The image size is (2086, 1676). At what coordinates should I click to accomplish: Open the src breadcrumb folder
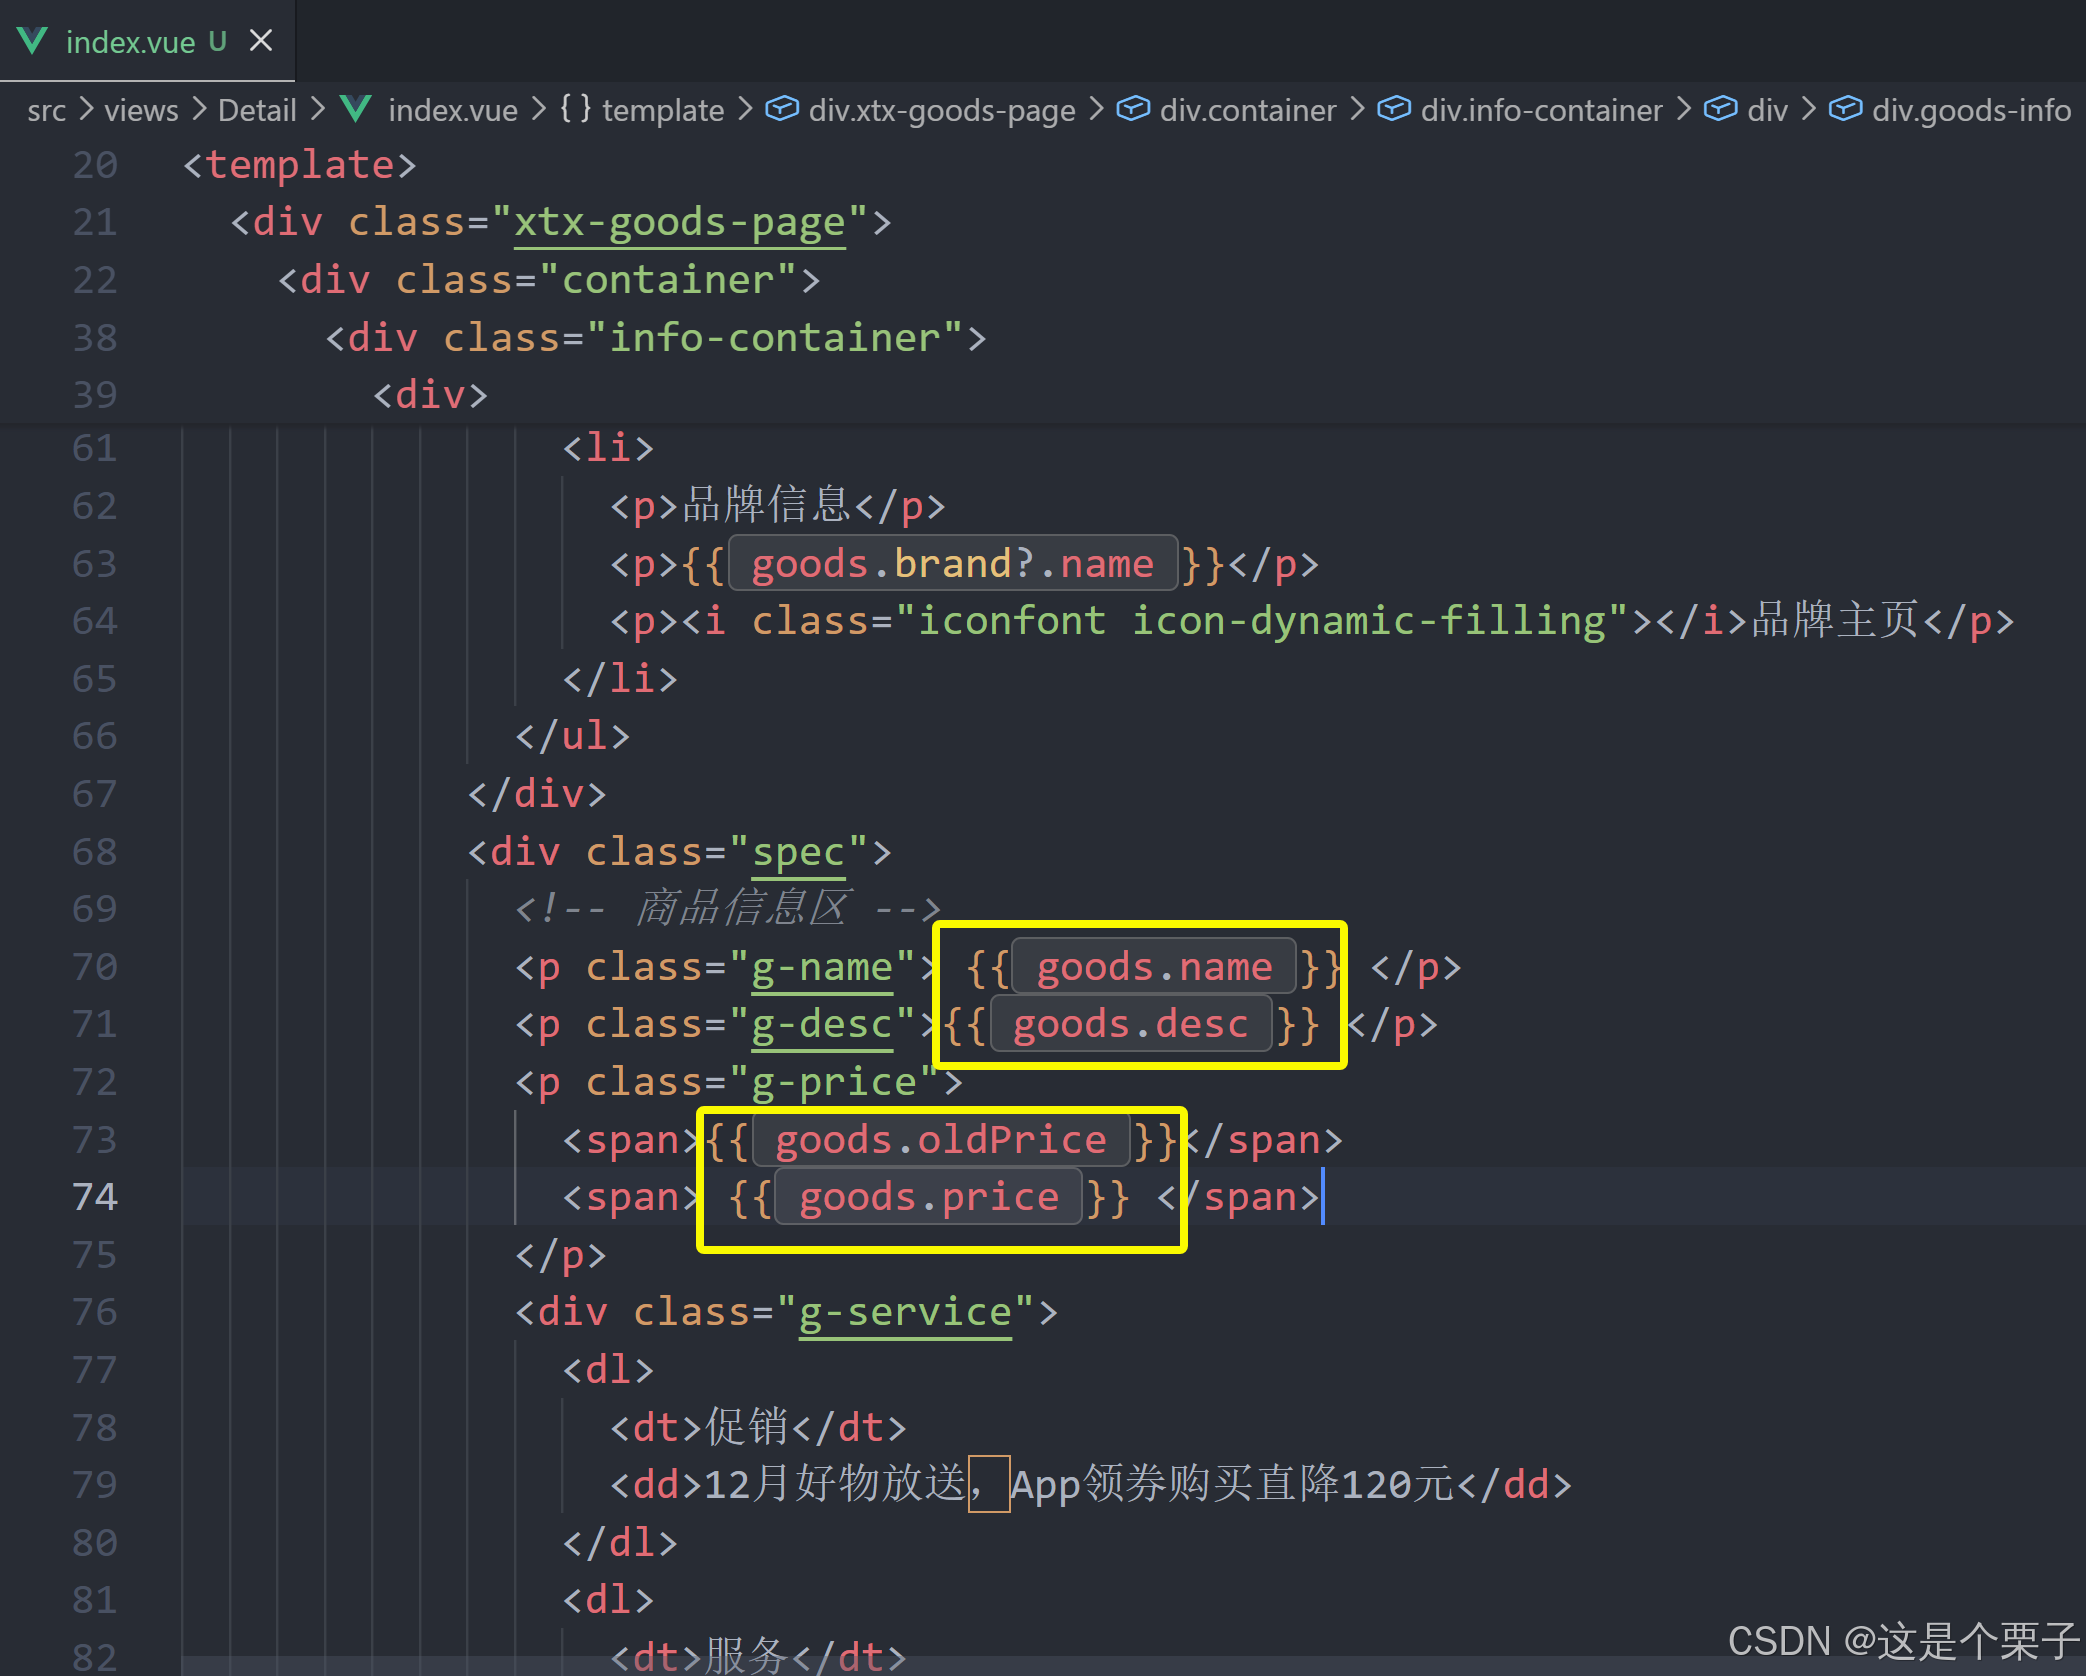[47, 110]
